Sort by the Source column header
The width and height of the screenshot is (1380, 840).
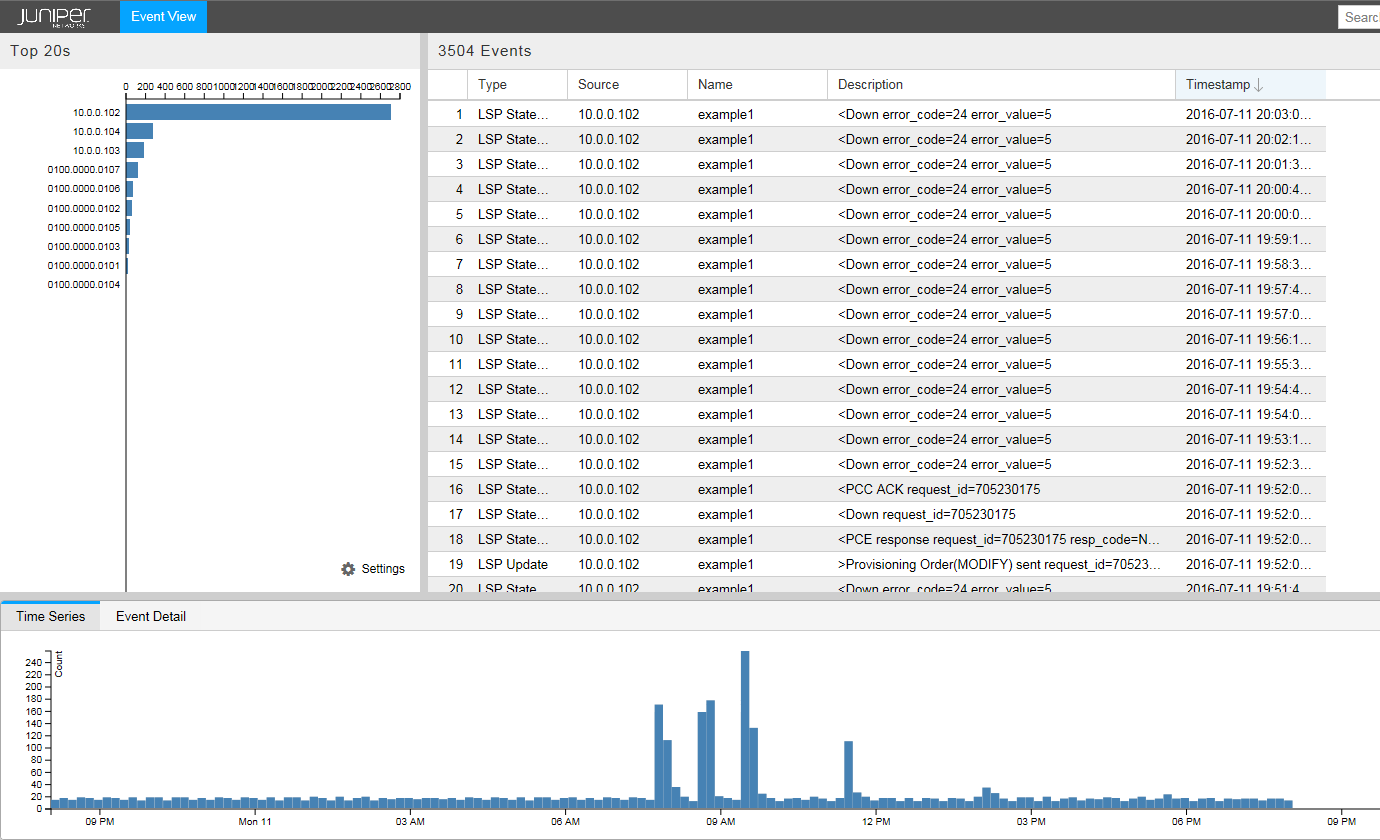(598, 85)
